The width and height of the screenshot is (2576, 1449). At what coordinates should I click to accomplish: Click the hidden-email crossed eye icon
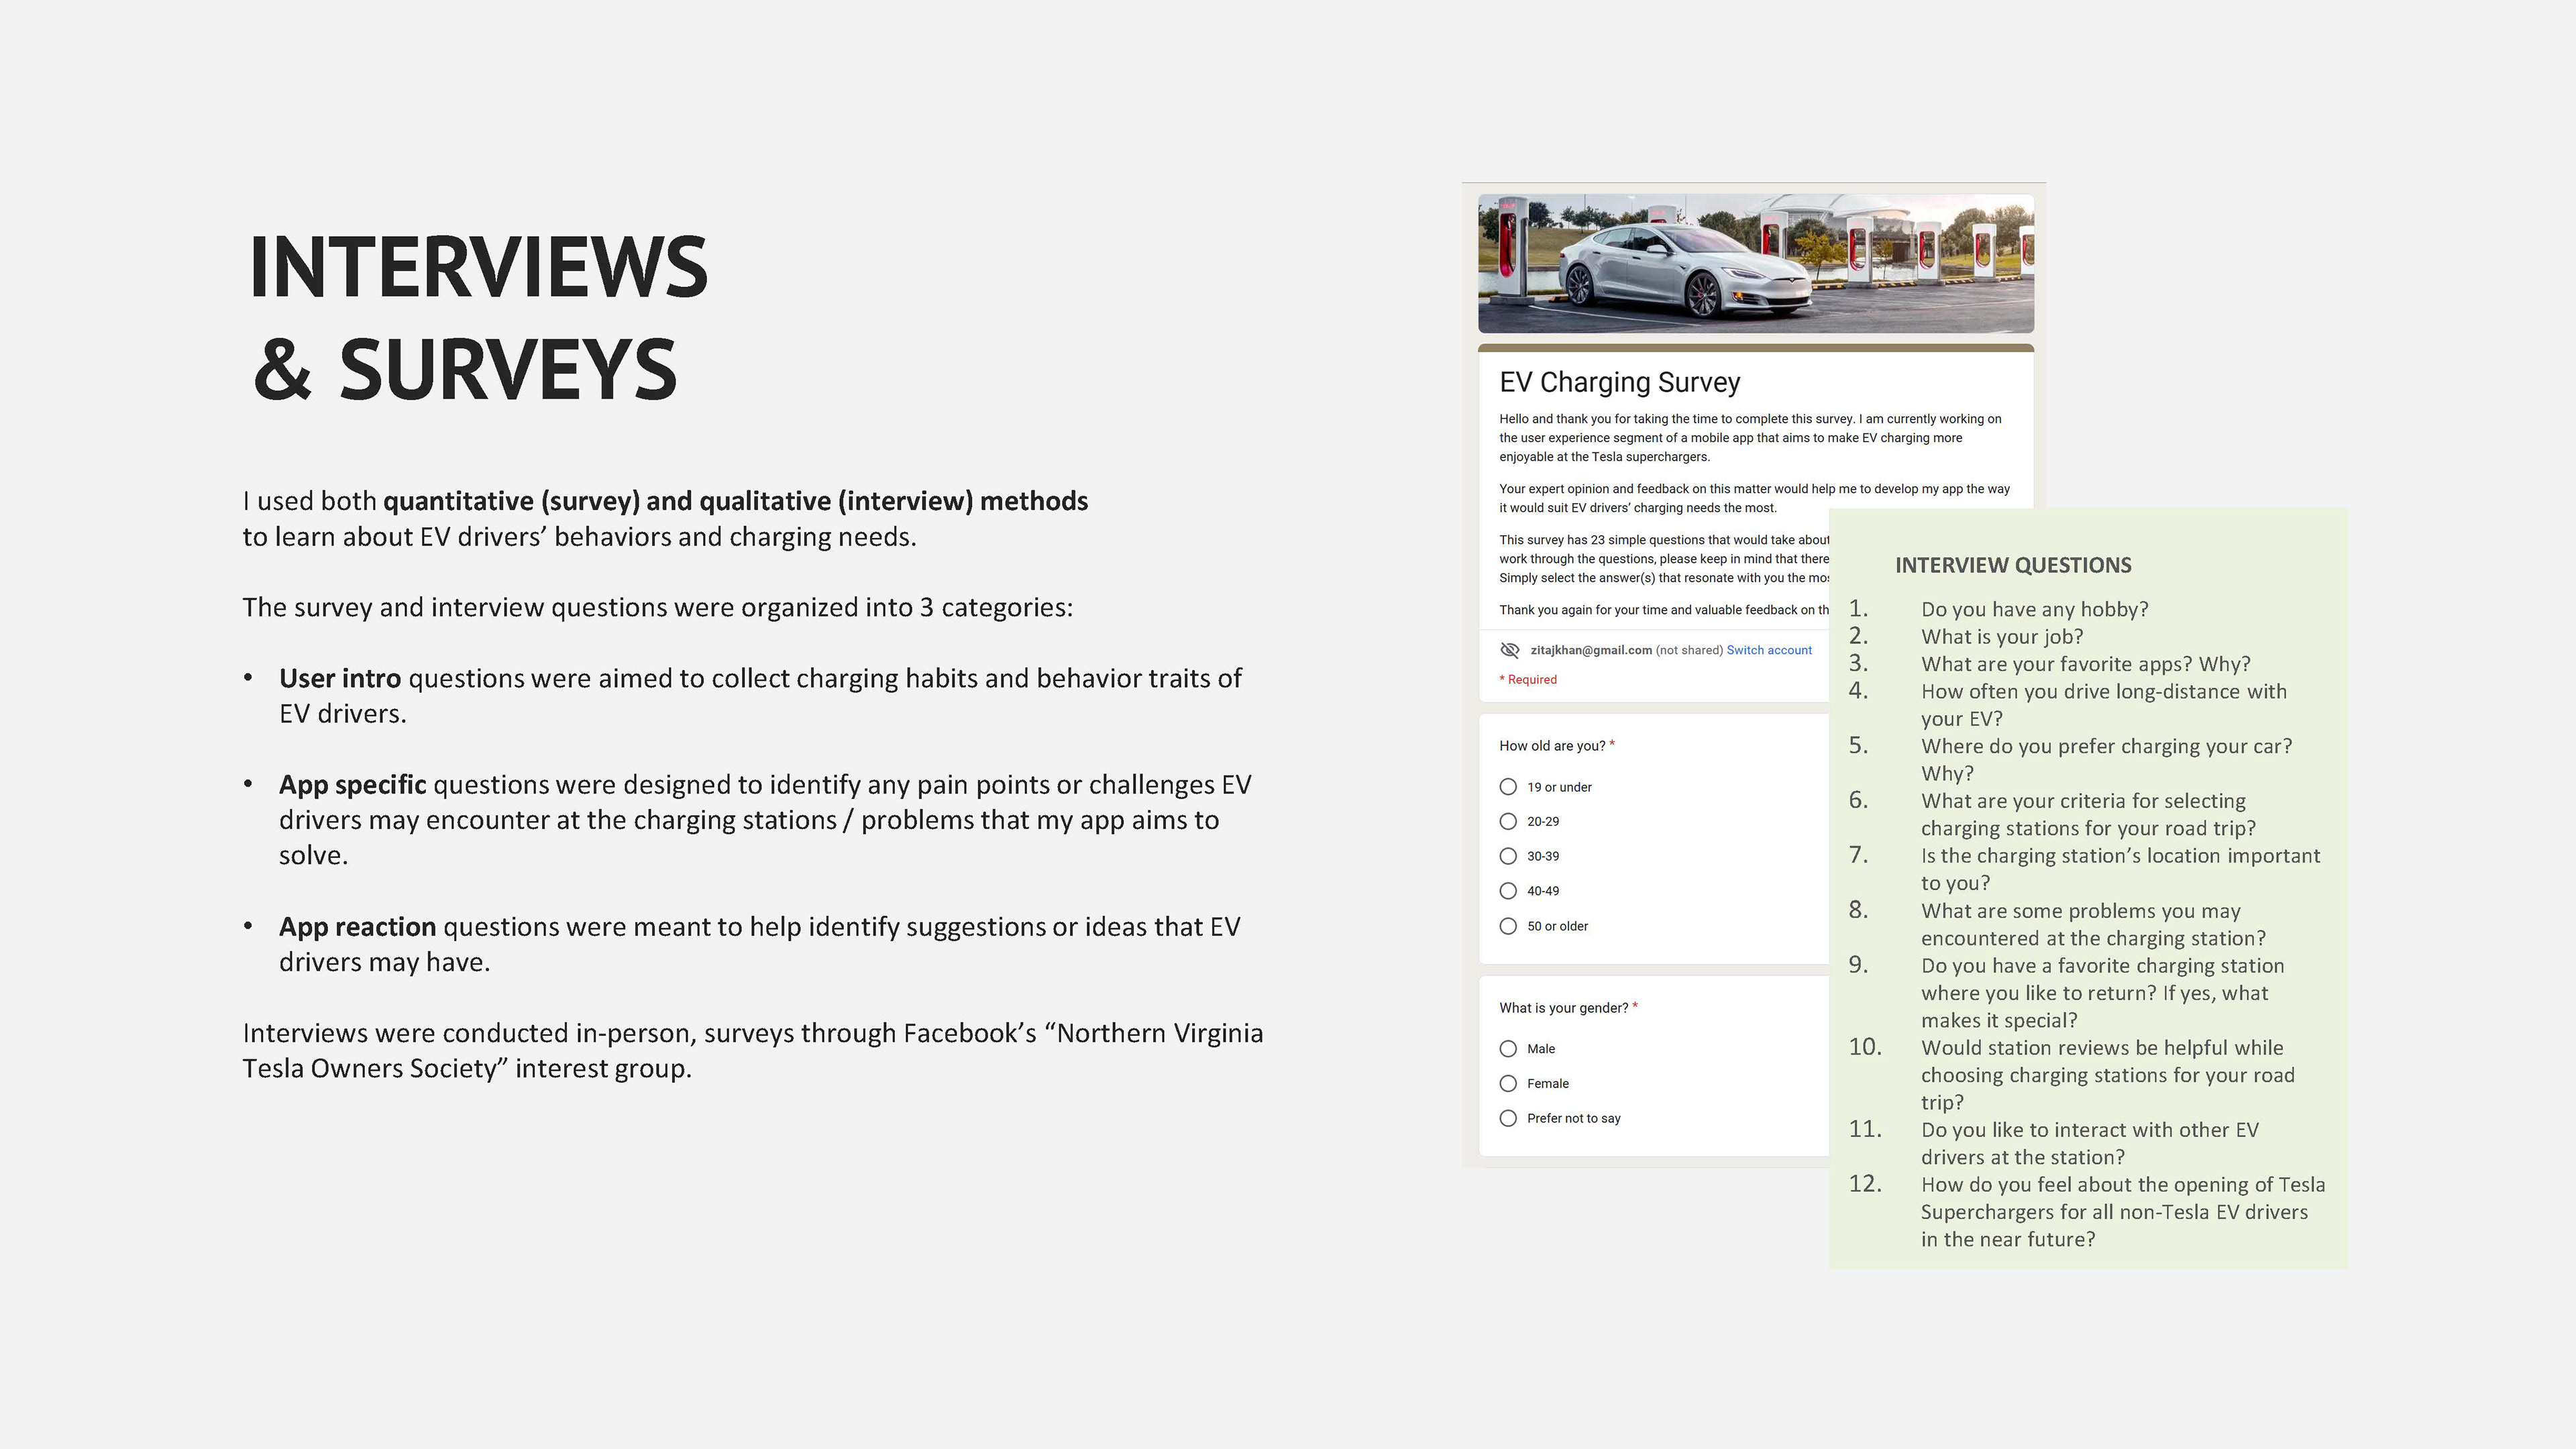coord(1510,650)
